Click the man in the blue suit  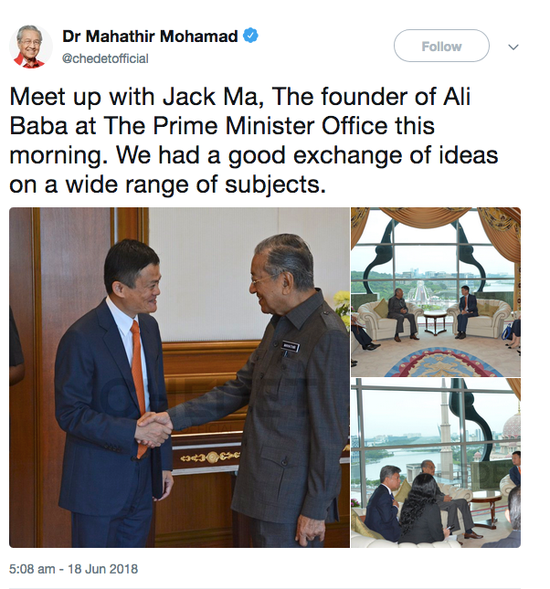click(113, 391)
